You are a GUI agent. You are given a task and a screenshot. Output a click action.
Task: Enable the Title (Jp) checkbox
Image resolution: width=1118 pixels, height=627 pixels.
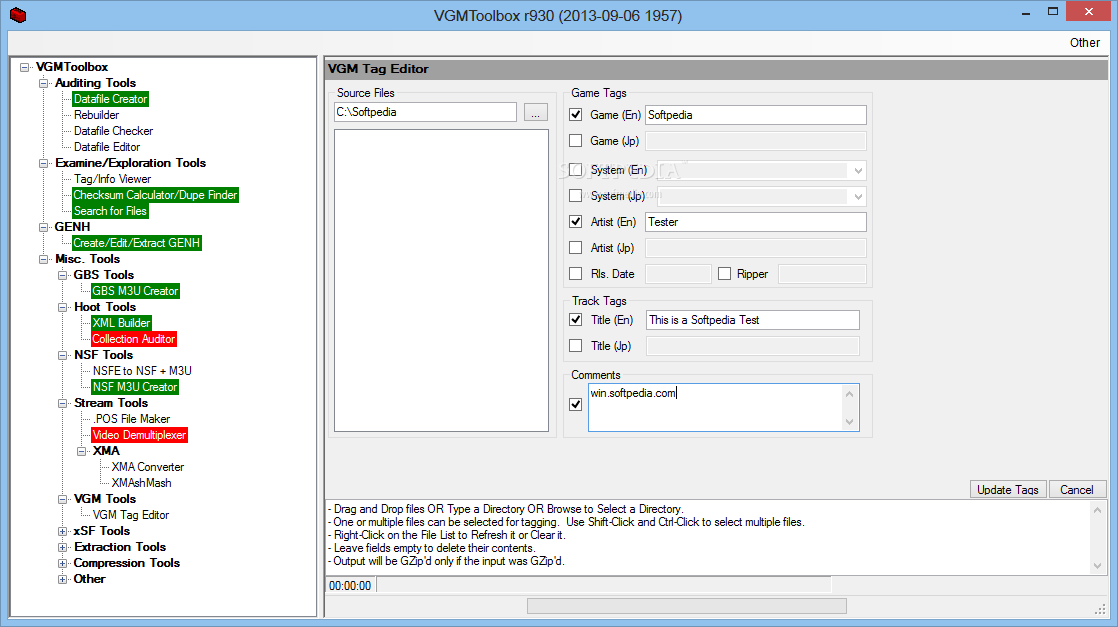[576, 346]
